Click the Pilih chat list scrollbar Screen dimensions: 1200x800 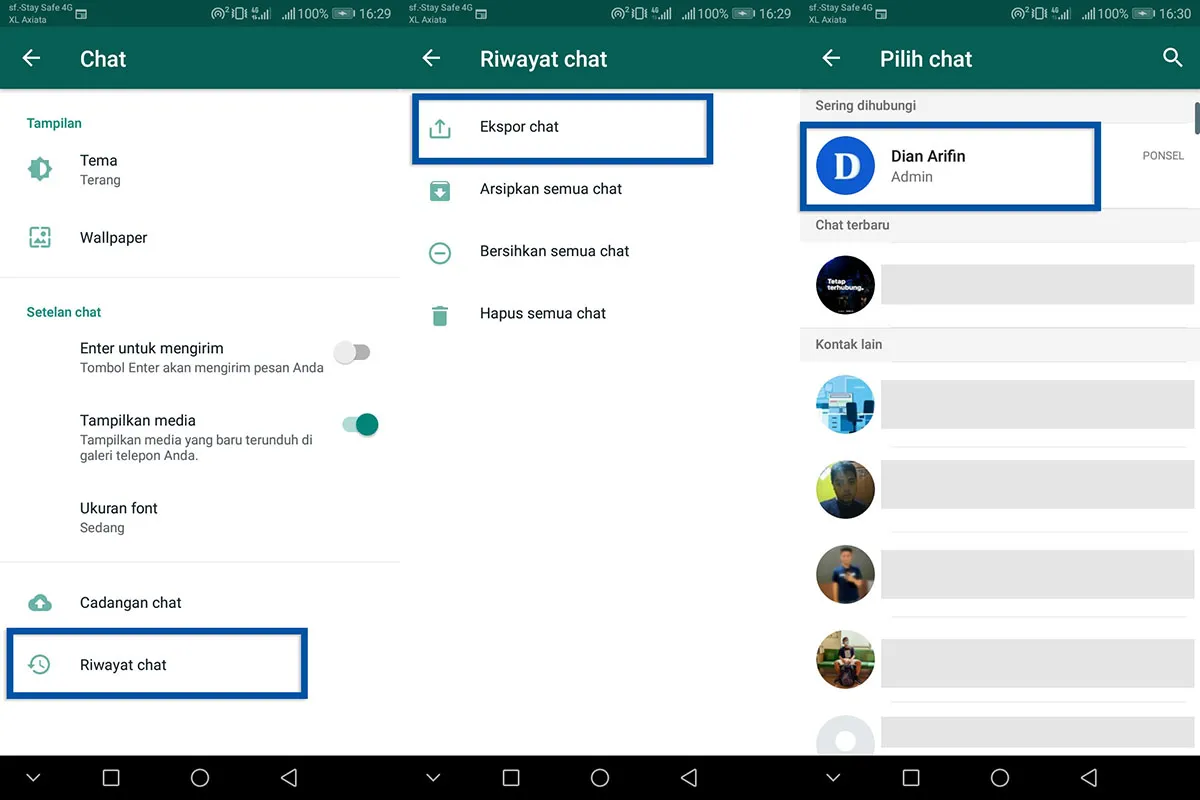1196,117
